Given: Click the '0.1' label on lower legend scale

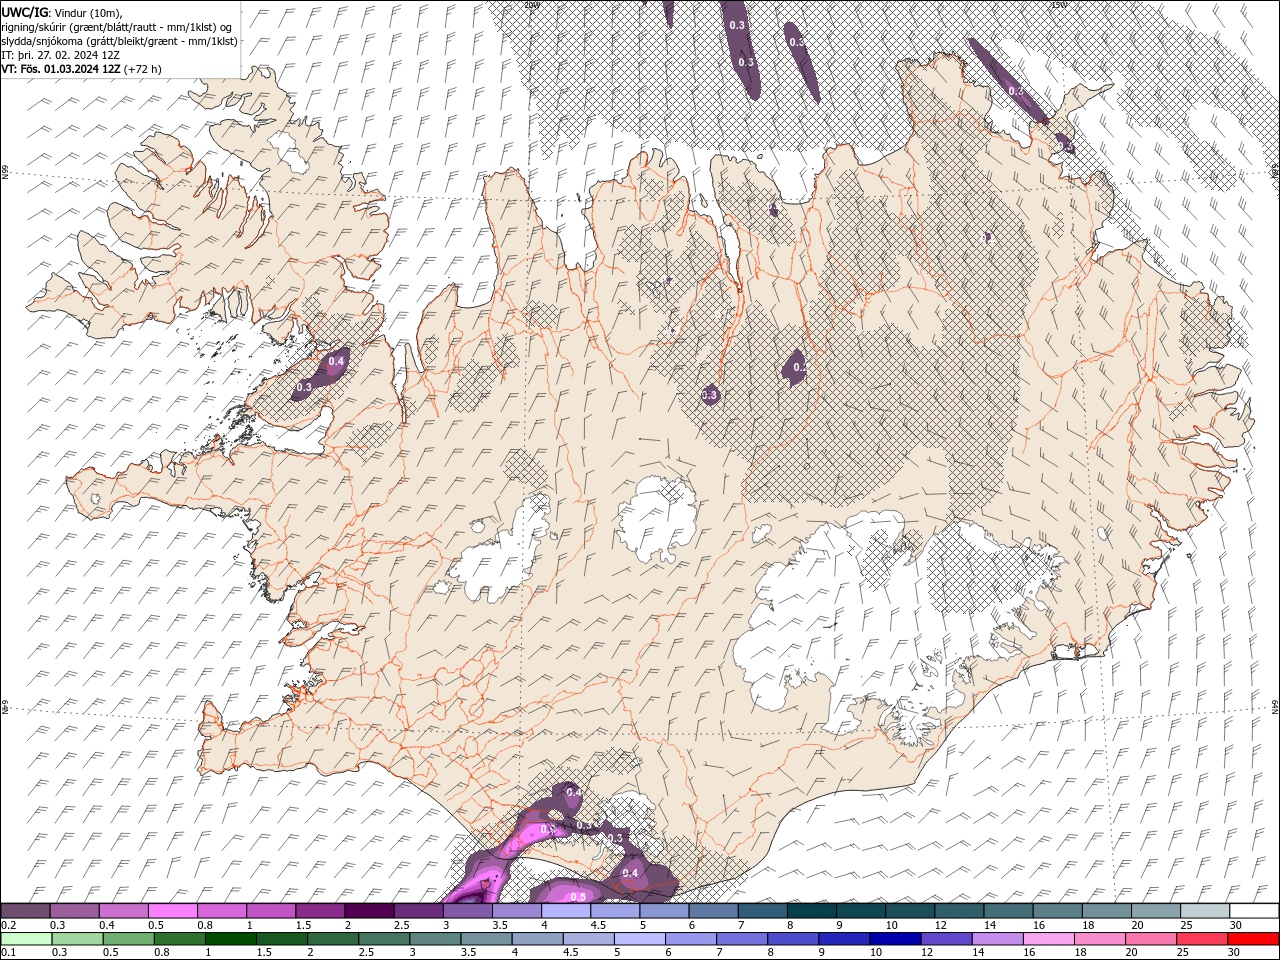Looking at the screenshot, I should [8, 953].
